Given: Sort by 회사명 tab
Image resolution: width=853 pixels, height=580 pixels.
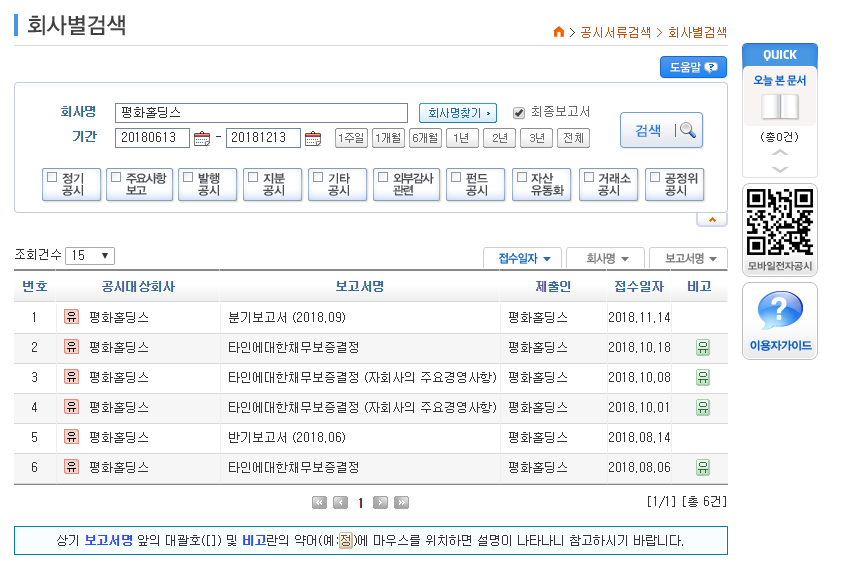Looking at the screenshot, I should tap(606, 258).
